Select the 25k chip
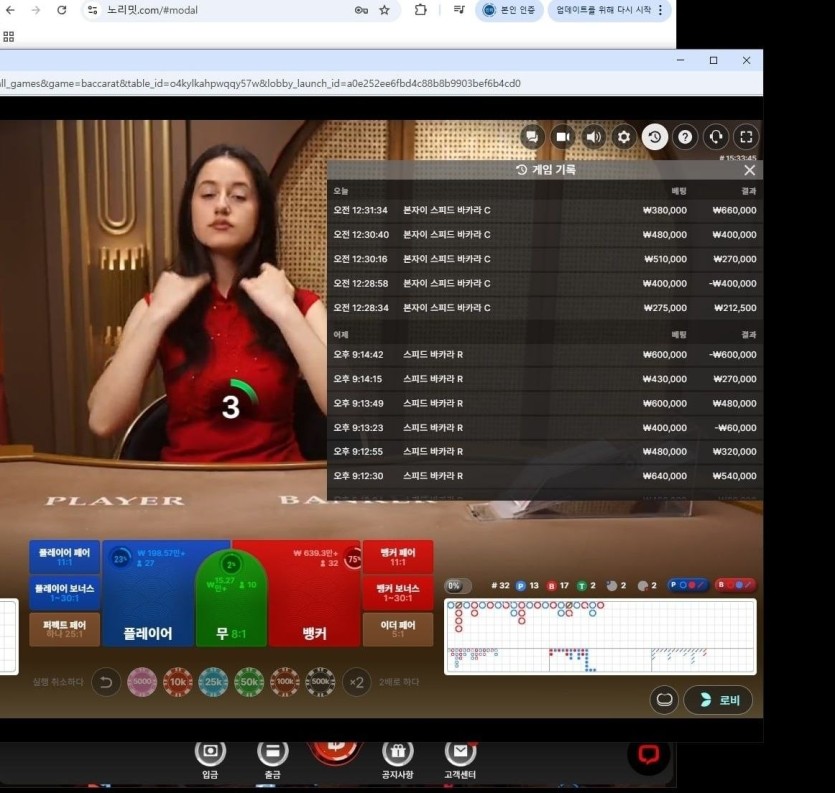The width and height of the screenshot is (835, 793). pyautogui.click(x=214, y=682)
